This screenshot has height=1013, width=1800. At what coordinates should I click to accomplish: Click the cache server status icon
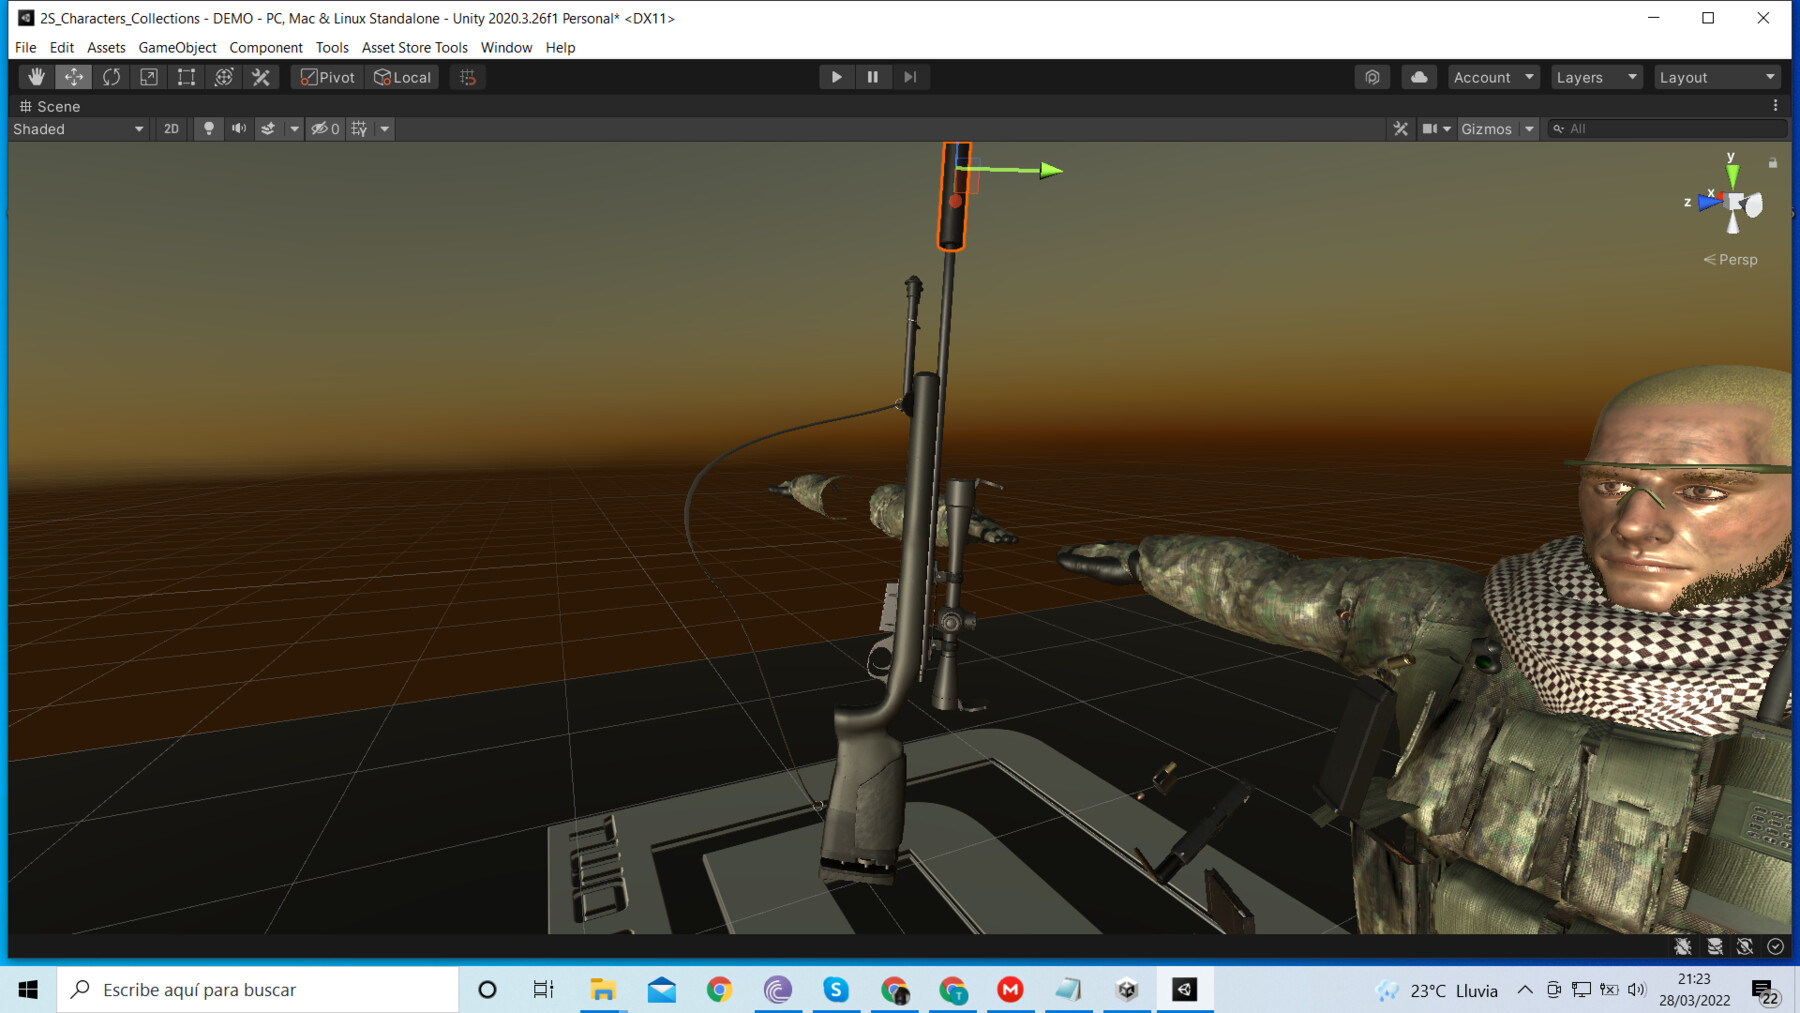1715,946
